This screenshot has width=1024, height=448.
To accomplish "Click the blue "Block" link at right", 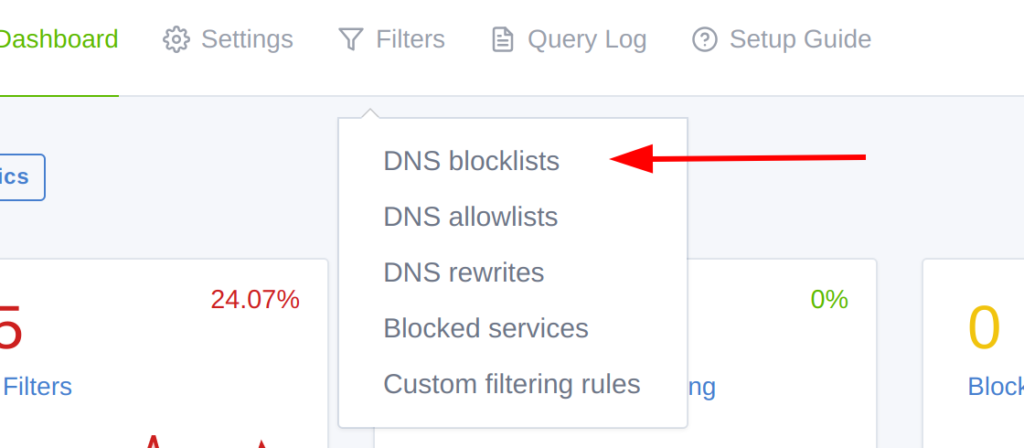I will pyautogui.click(x=995, y=386).
